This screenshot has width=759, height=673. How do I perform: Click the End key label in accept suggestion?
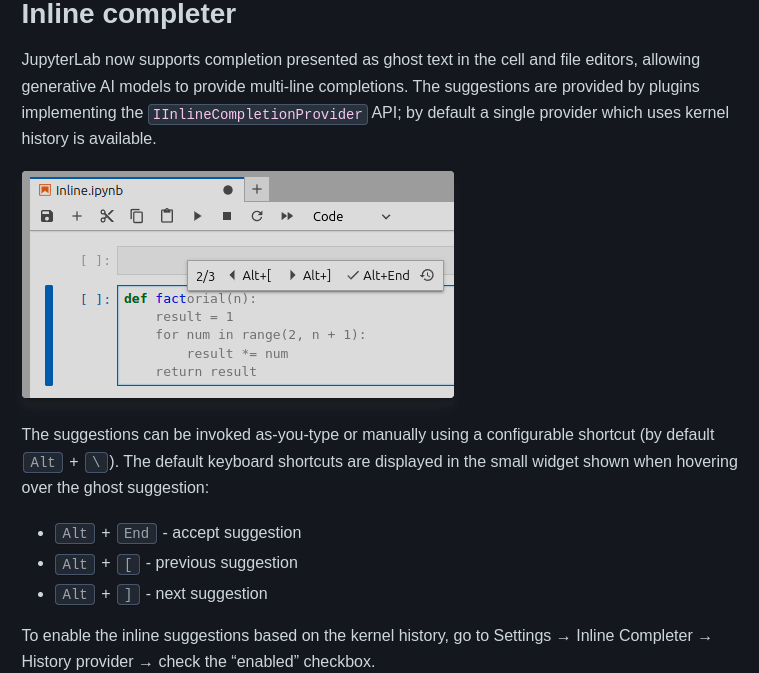point(137,533)
